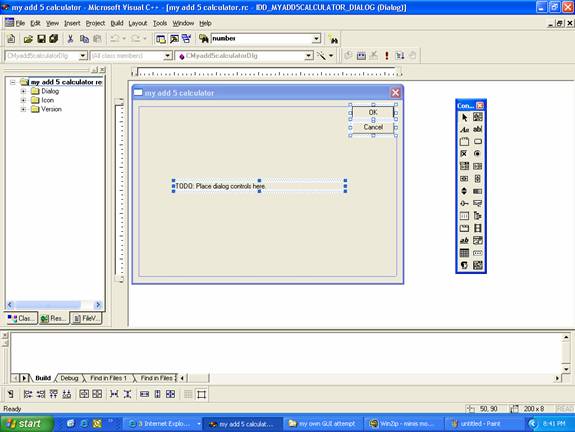
Task: Select the Static Text control tool
Action: [x=464, y=129]
